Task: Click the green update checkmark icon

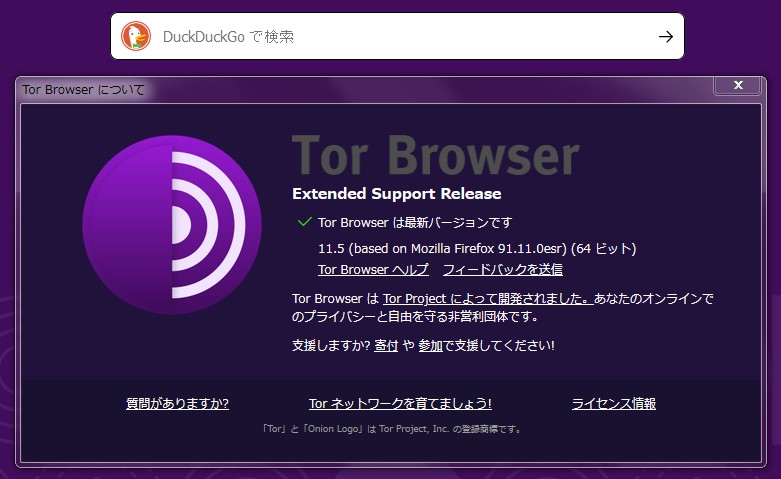Action: (x=304, y=222)
